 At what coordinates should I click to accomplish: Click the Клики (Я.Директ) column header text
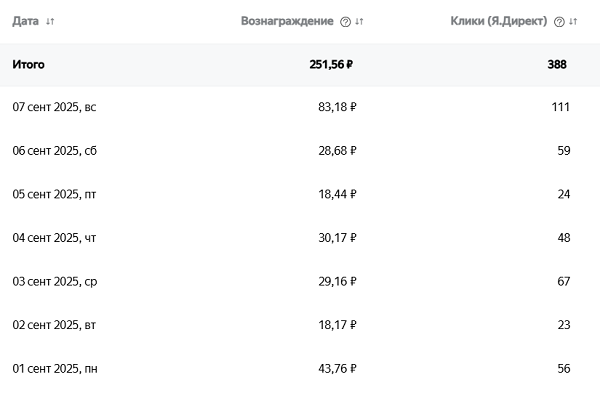(x=499, y=21)
